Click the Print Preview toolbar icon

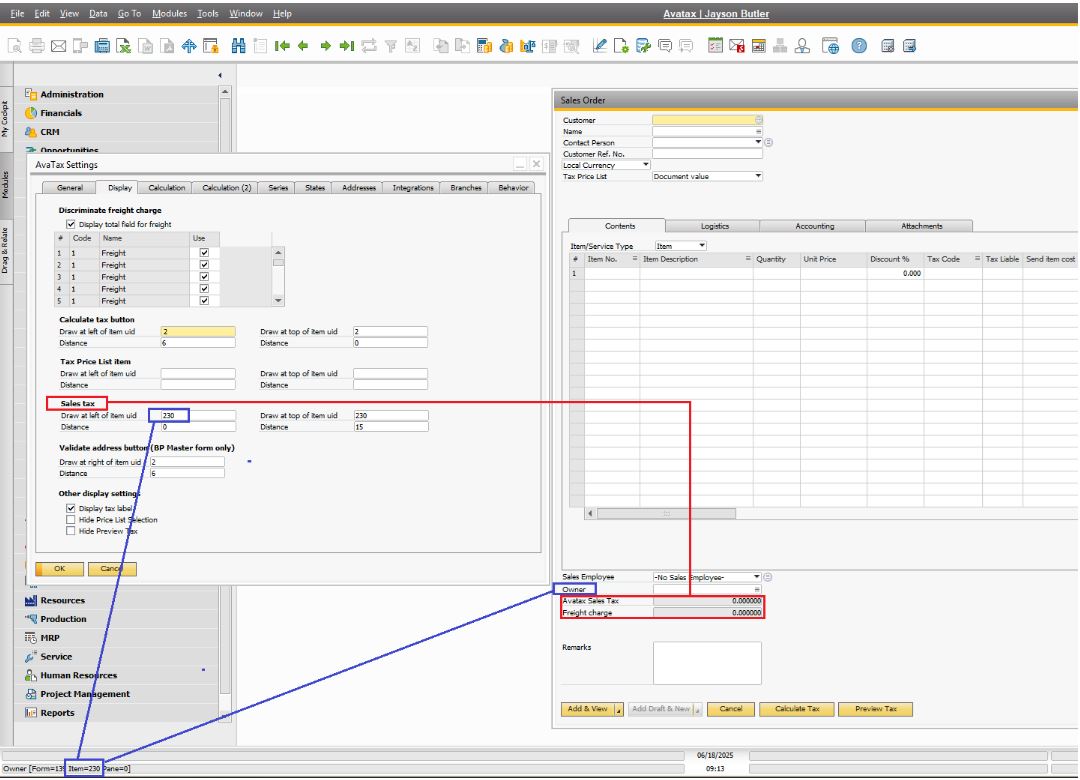[x=14, y=46]
